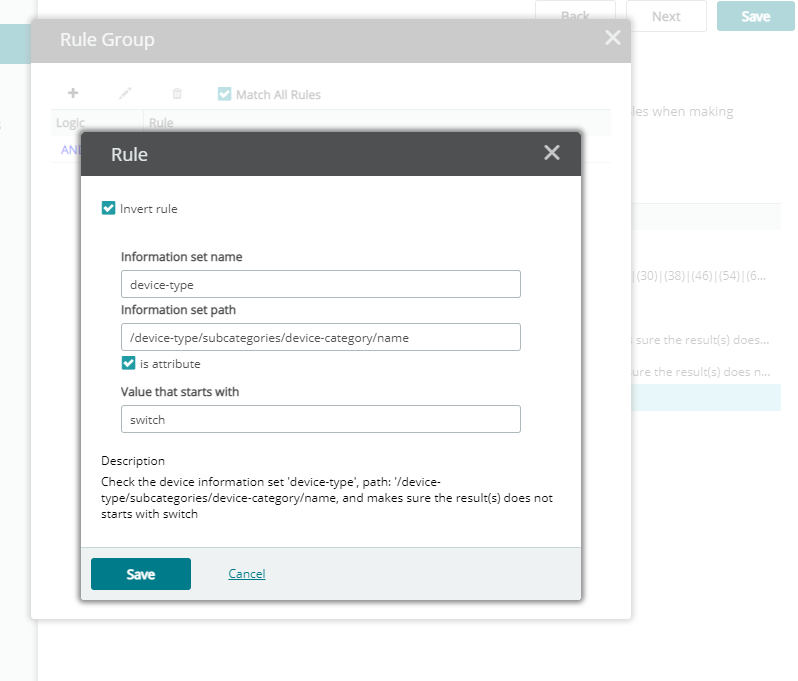Click the Rule dialog title
Viewport: 798px width, 681px height.
129,154
